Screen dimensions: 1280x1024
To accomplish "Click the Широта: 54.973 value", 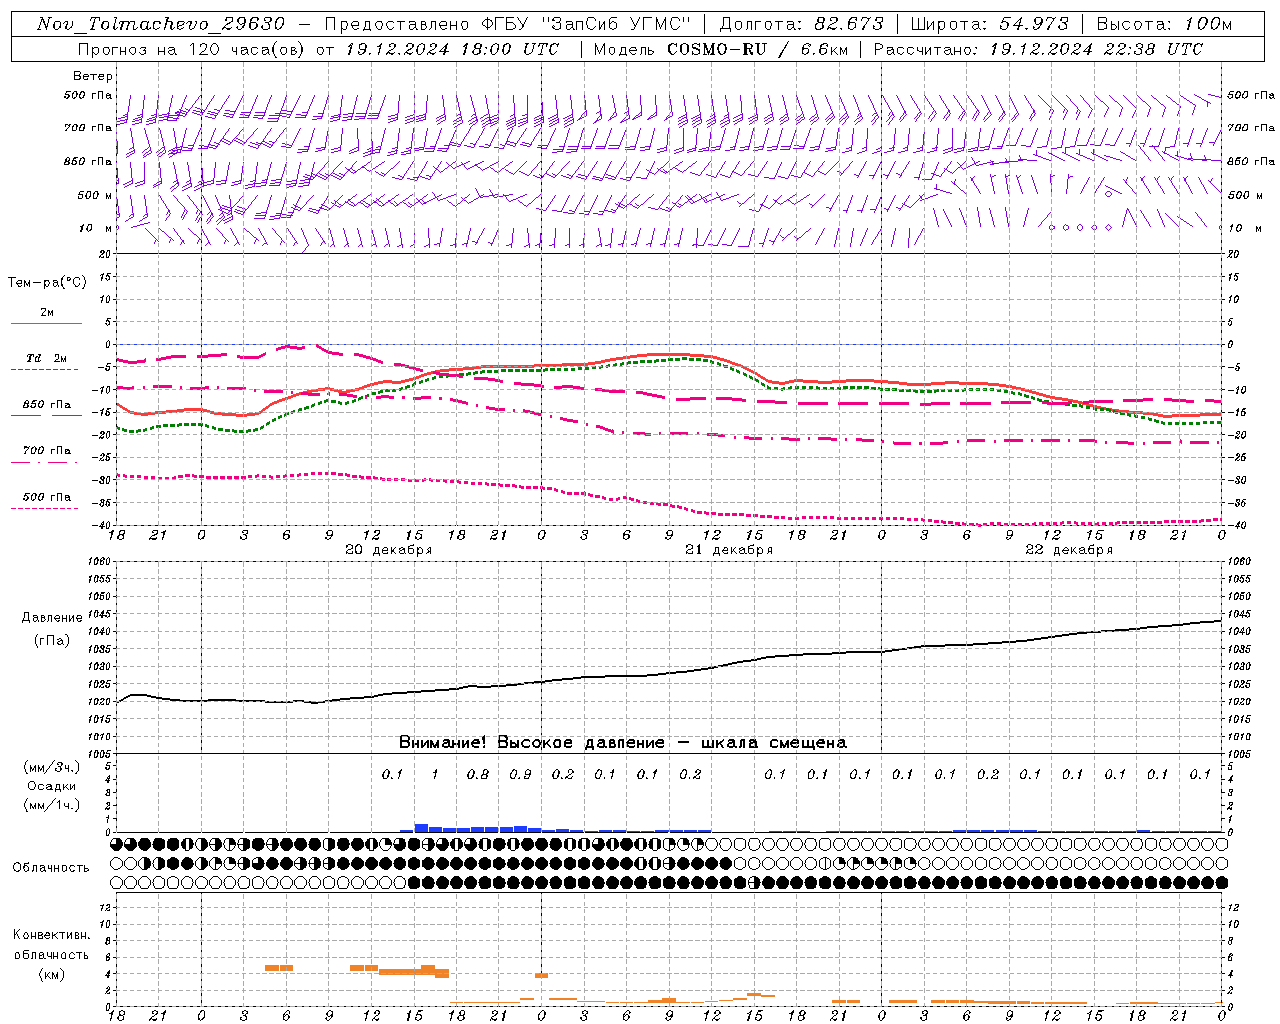I will coord(990,24).
